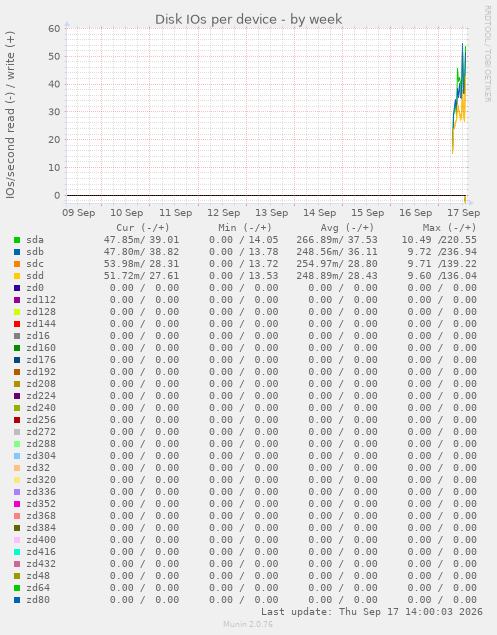
Task: Select the zd112 device label
Action: (41, 300)
